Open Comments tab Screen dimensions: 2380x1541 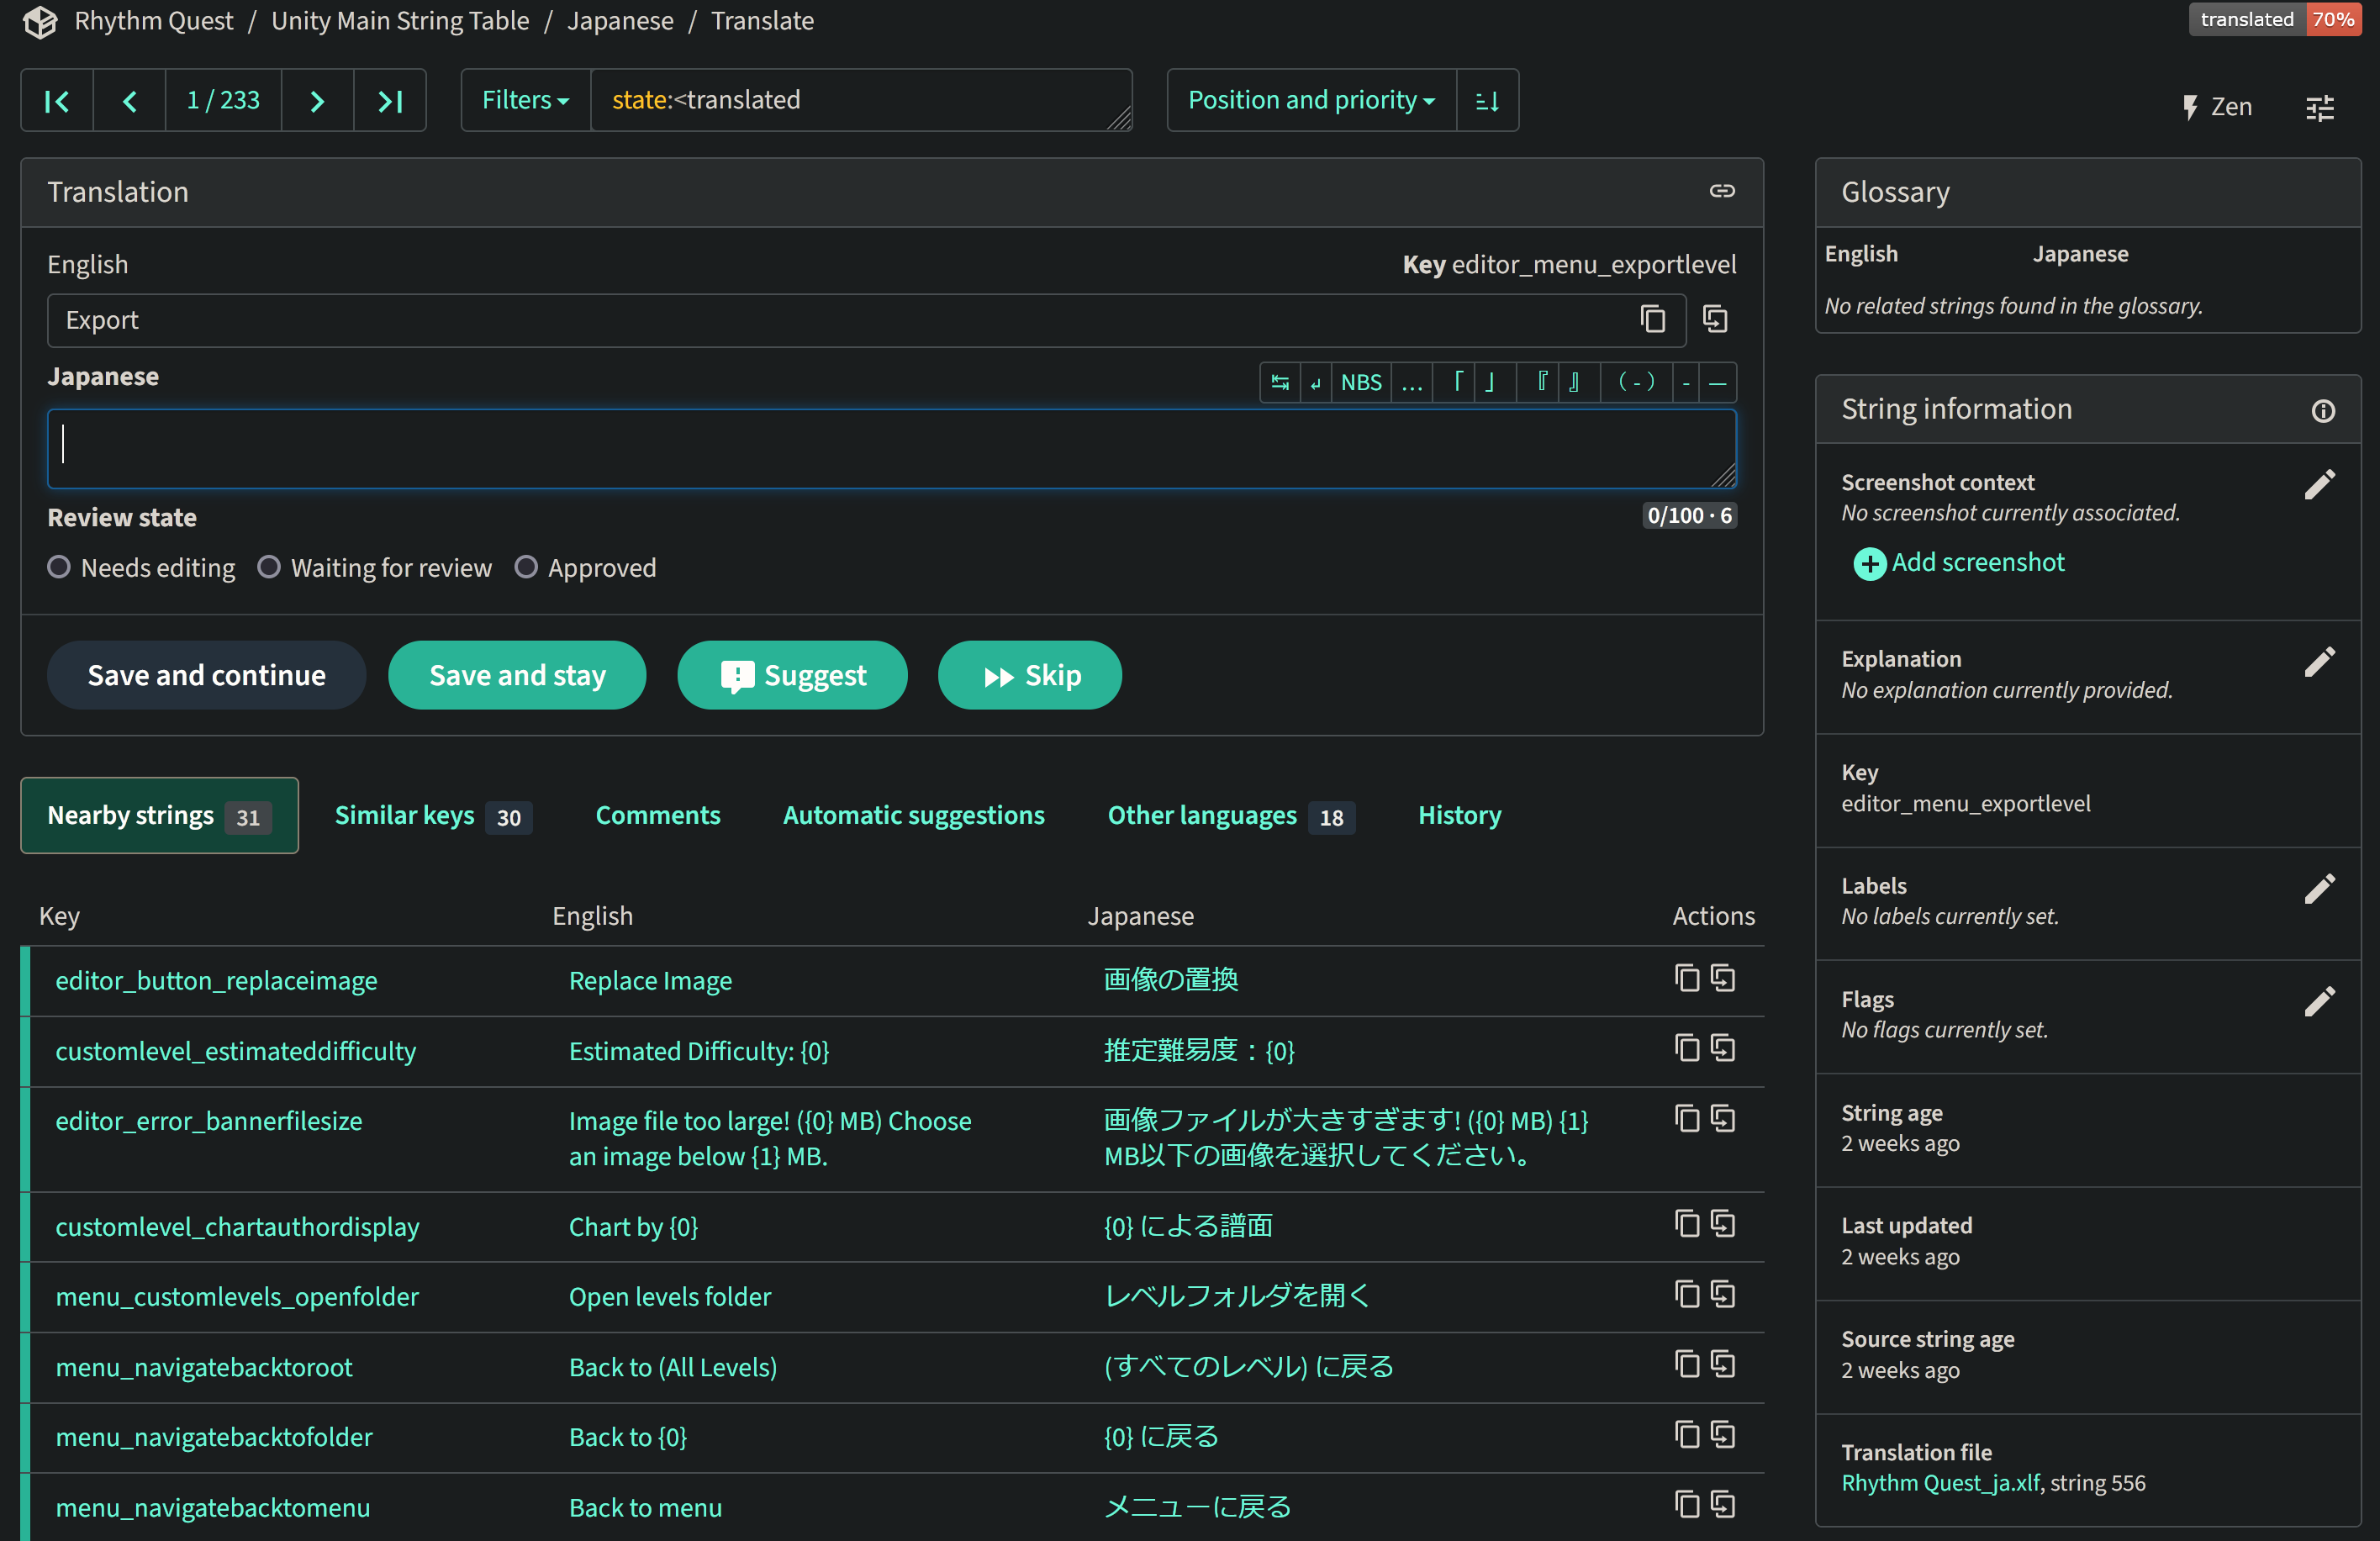[x=657, y=816]
